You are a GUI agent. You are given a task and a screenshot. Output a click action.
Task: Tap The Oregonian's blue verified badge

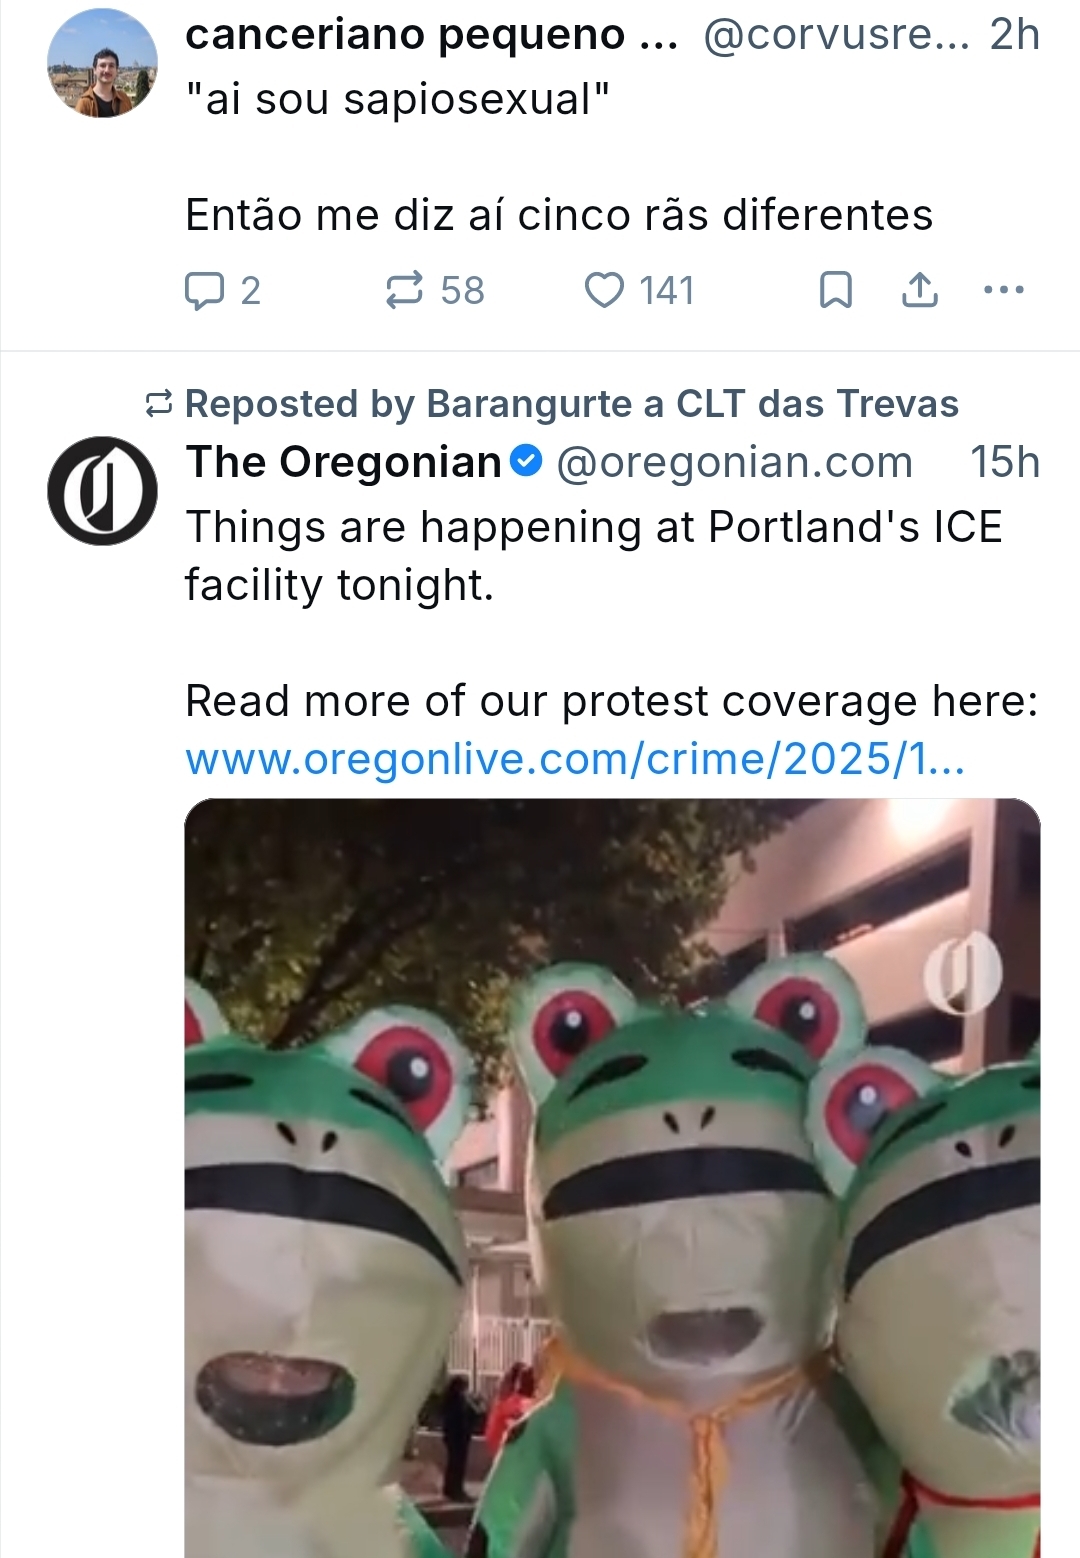coord(526,462)
